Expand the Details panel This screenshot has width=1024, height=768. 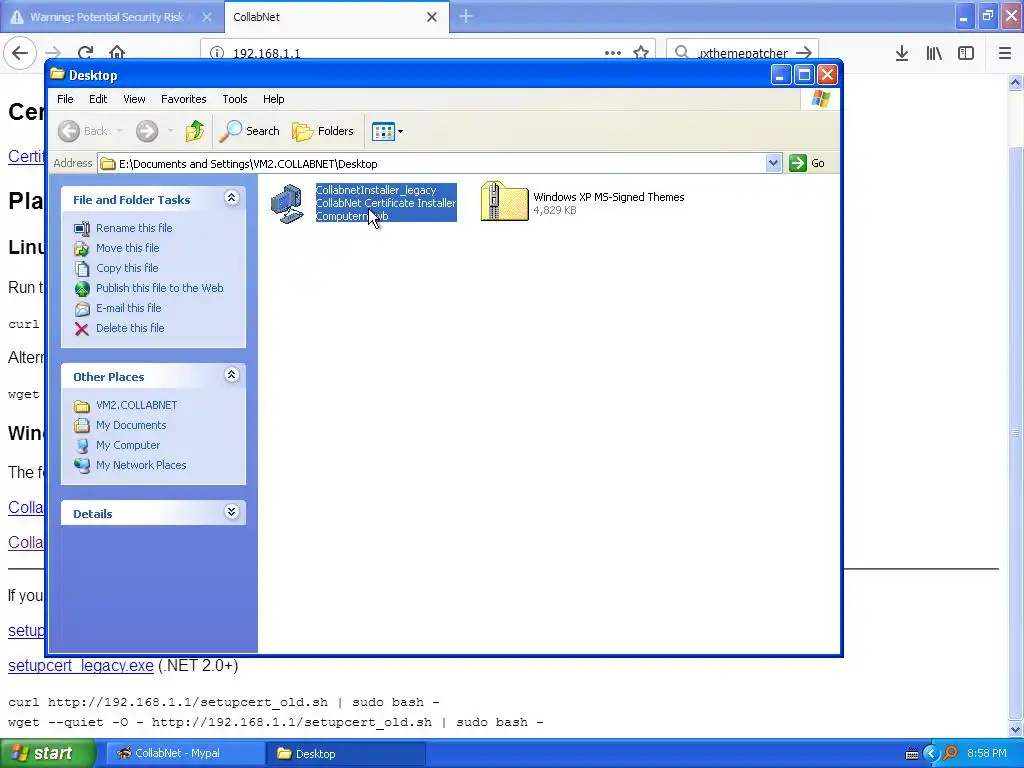pyautogui.click(x=231, y=512)
